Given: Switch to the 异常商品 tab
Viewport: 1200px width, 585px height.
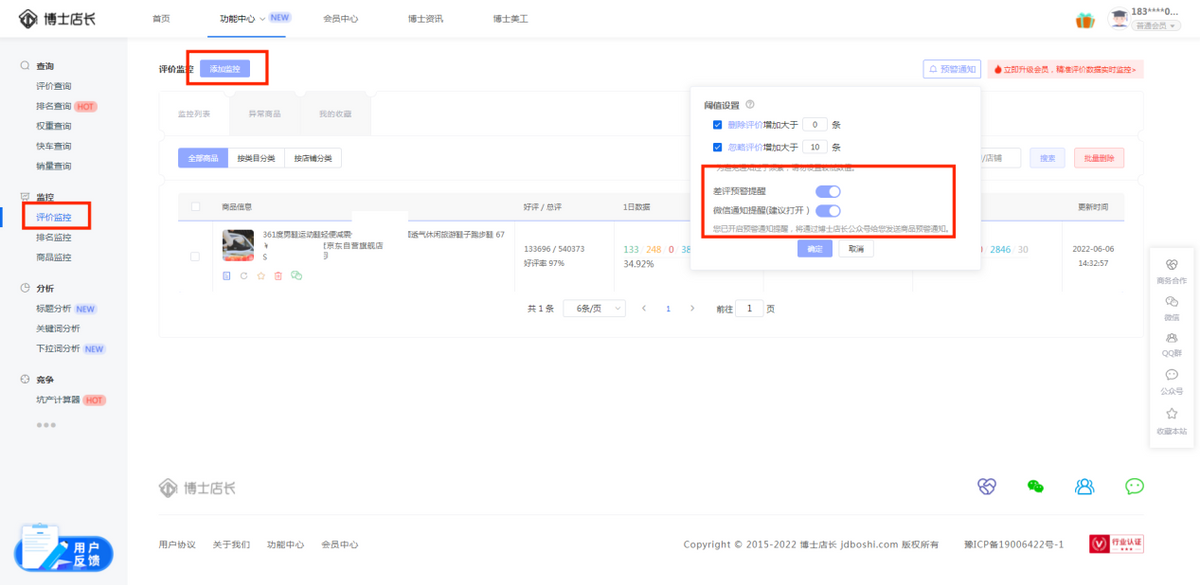Looking at the screenshot, I should coord(265,114).
